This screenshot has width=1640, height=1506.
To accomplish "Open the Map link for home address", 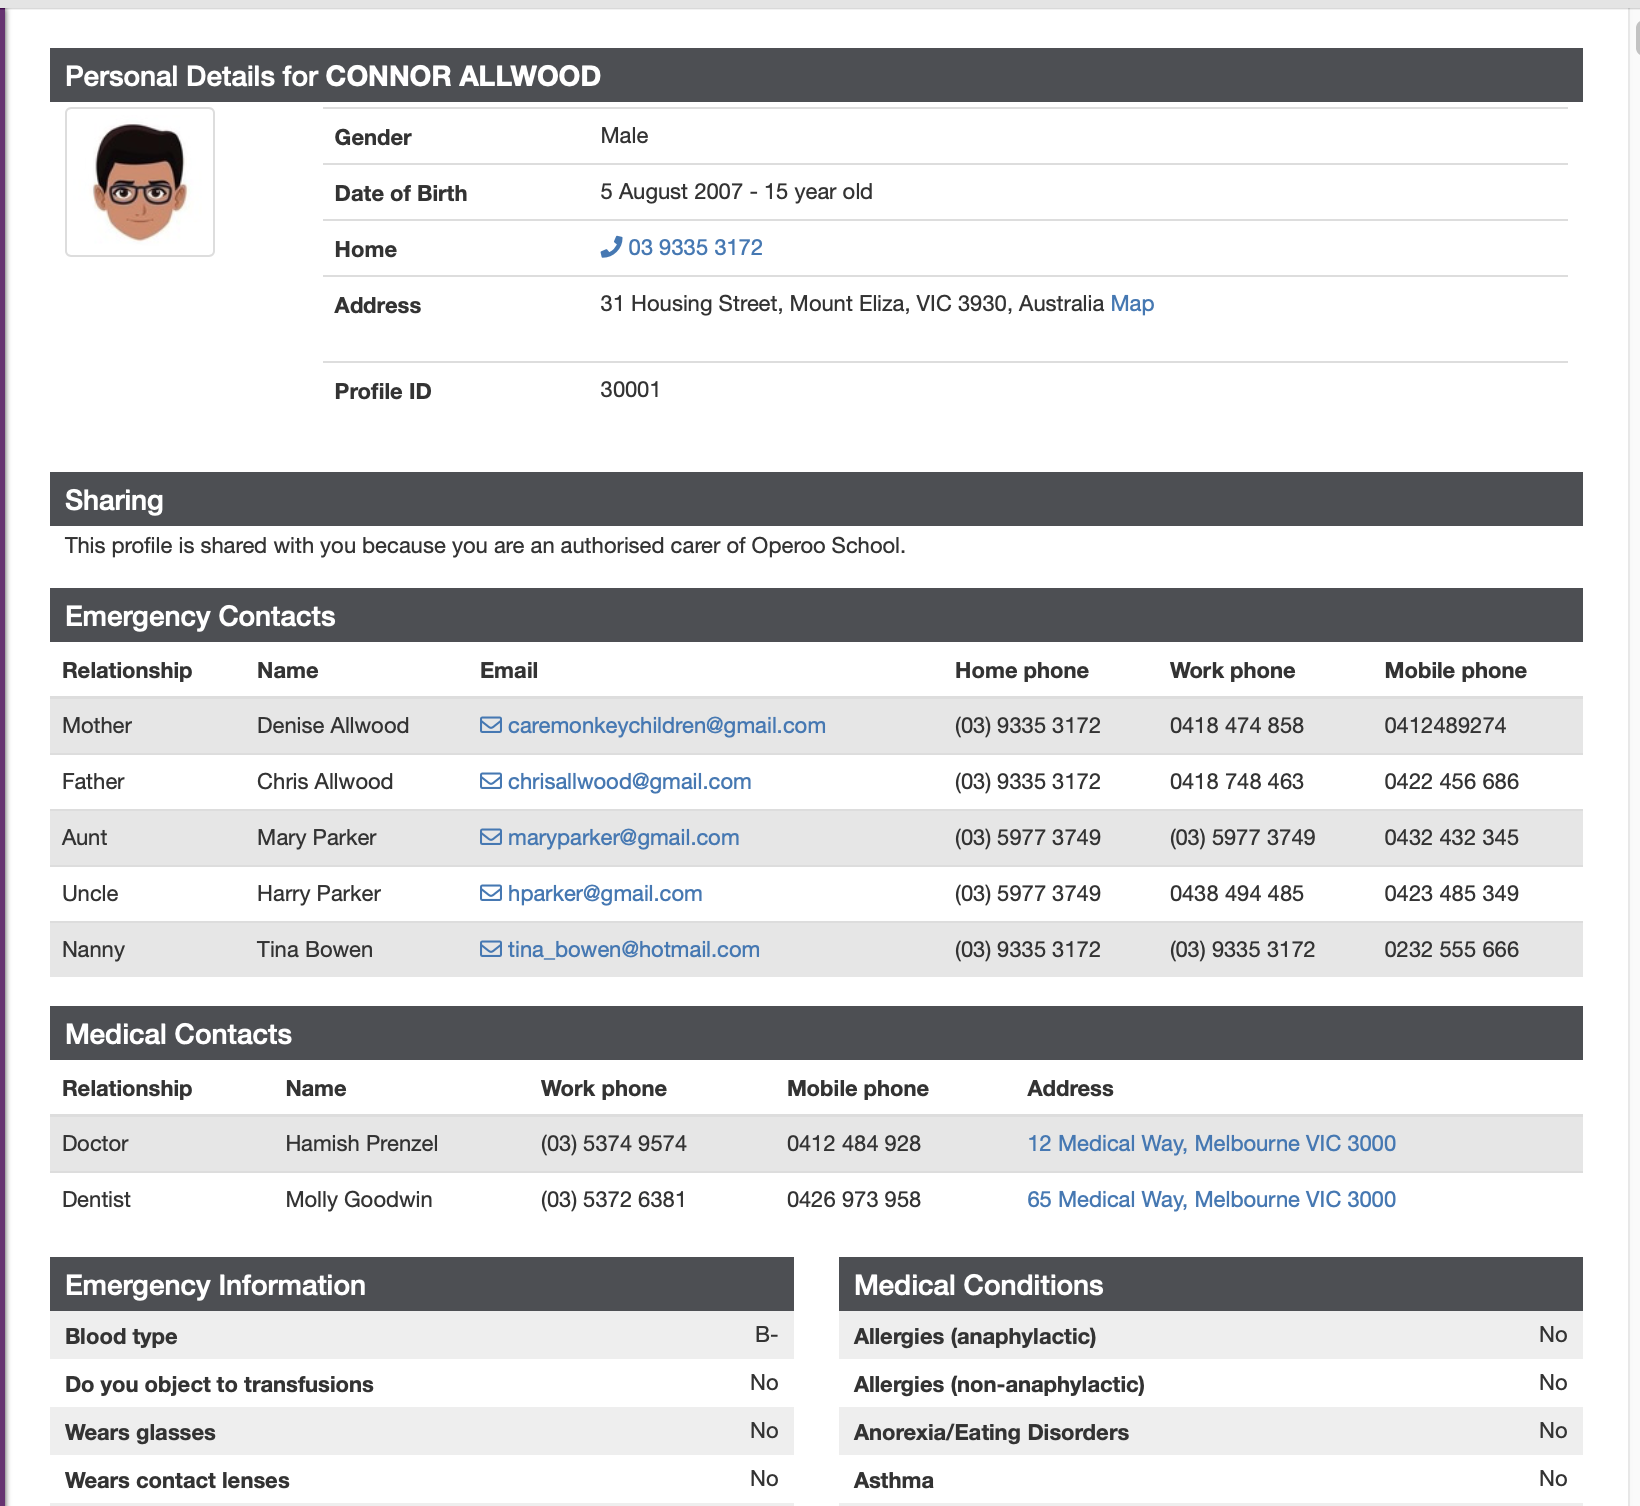I will (x=1131, y=303).
